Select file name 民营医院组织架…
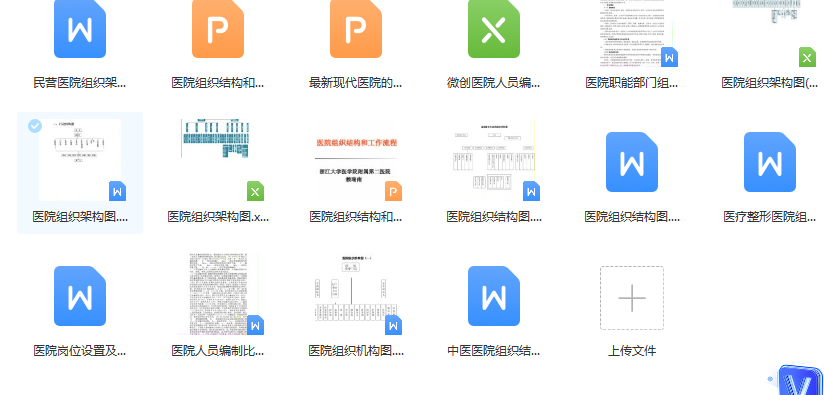The image size is (824, 395). pos(80,82)
